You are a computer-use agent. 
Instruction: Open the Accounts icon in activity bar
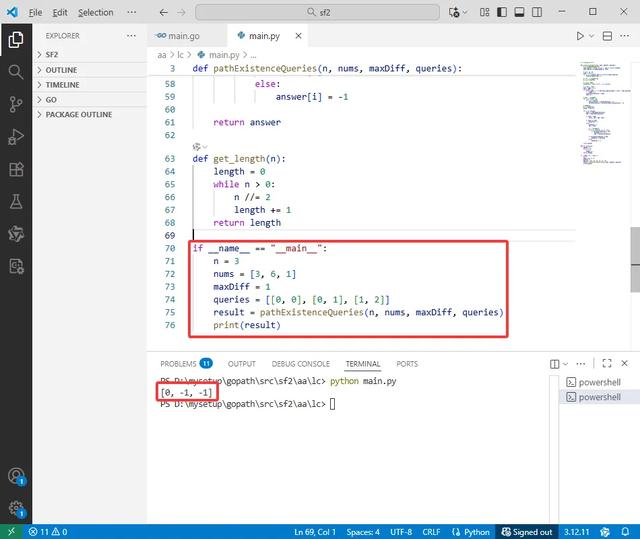(x=16, y=477)
